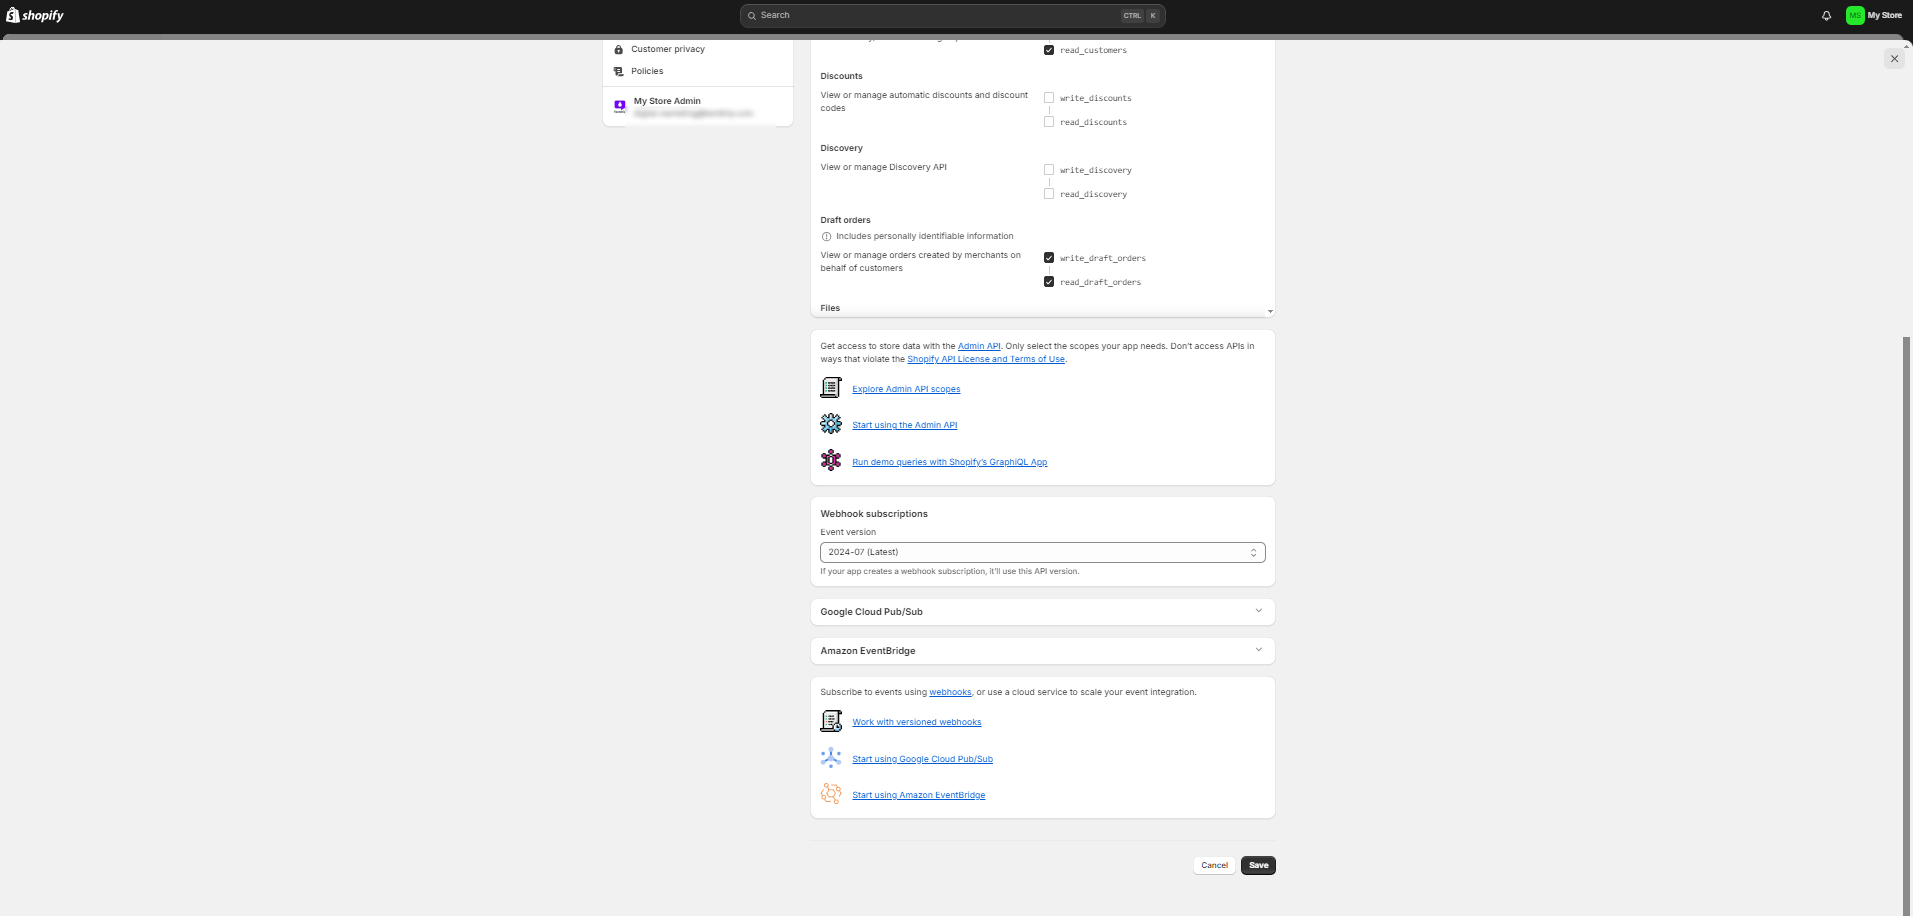This screenshot has width=1913, height=916.
Task: Open the notification bell
Action: [x=1826, y=15]
